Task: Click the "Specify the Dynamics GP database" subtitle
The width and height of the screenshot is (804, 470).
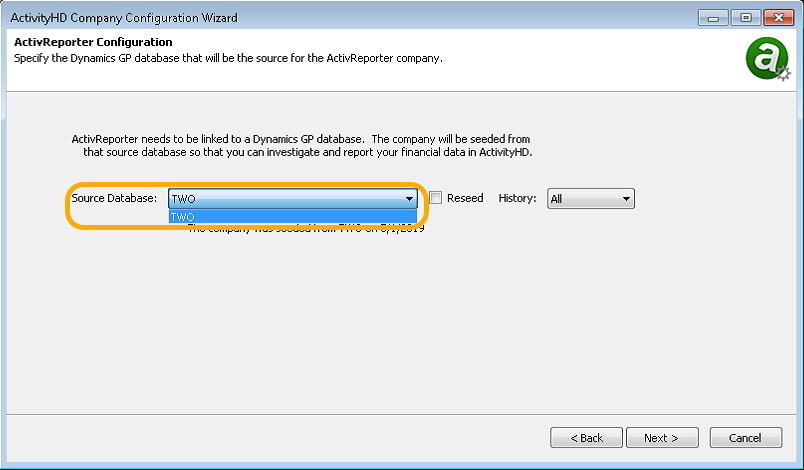Action: click(x=228, y=58)
